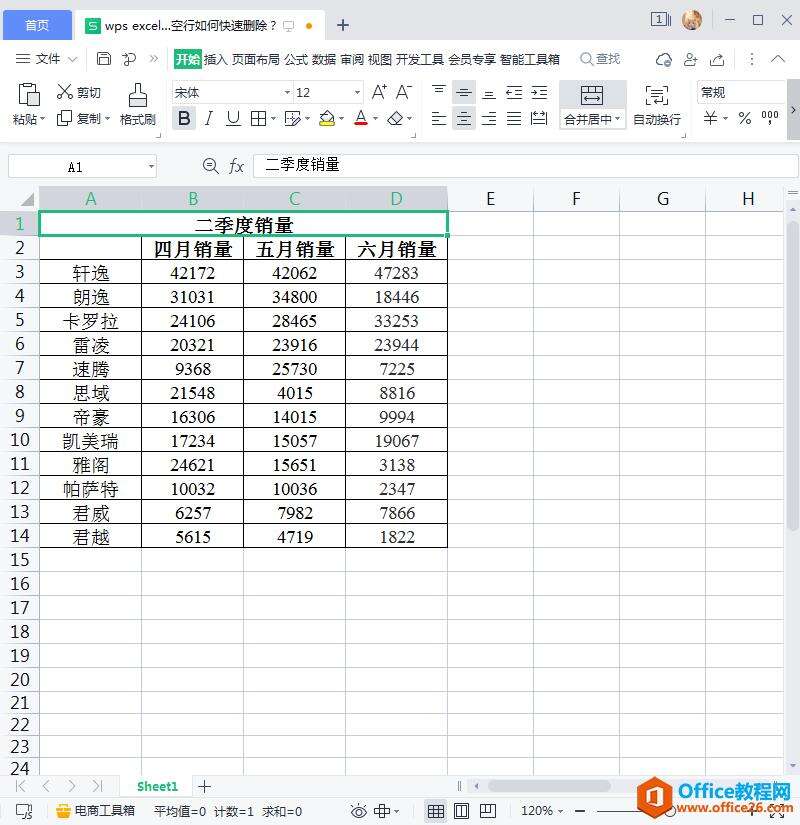Toggle align right
Screen dimensions: 800x825
pos(489,118)
